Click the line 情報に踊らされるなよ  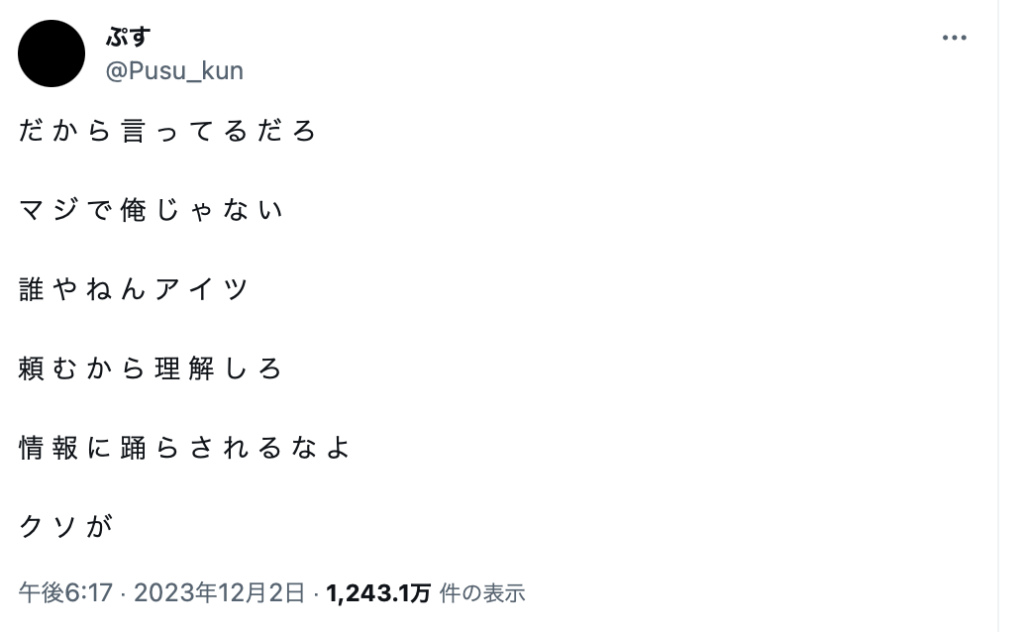click(x=185, y=447)
